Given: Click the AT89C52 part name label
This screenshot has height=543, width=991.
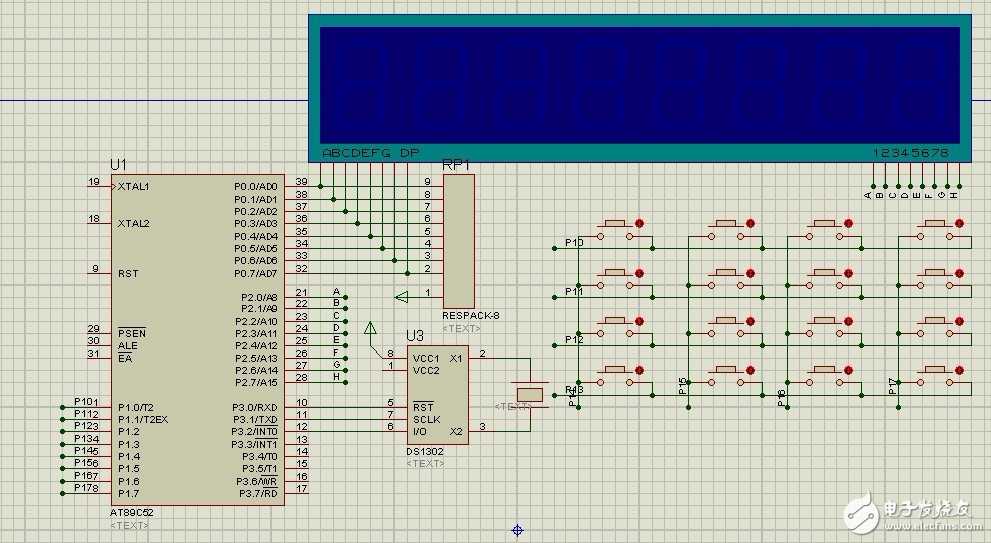Looking at the screenshot, I should click(131, 513).
